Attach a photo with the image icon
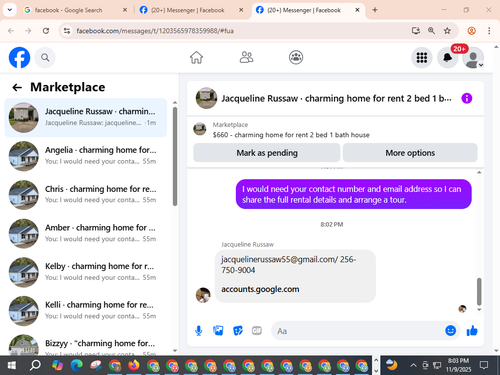Screen dimensions: 500x375 [218, 330]
